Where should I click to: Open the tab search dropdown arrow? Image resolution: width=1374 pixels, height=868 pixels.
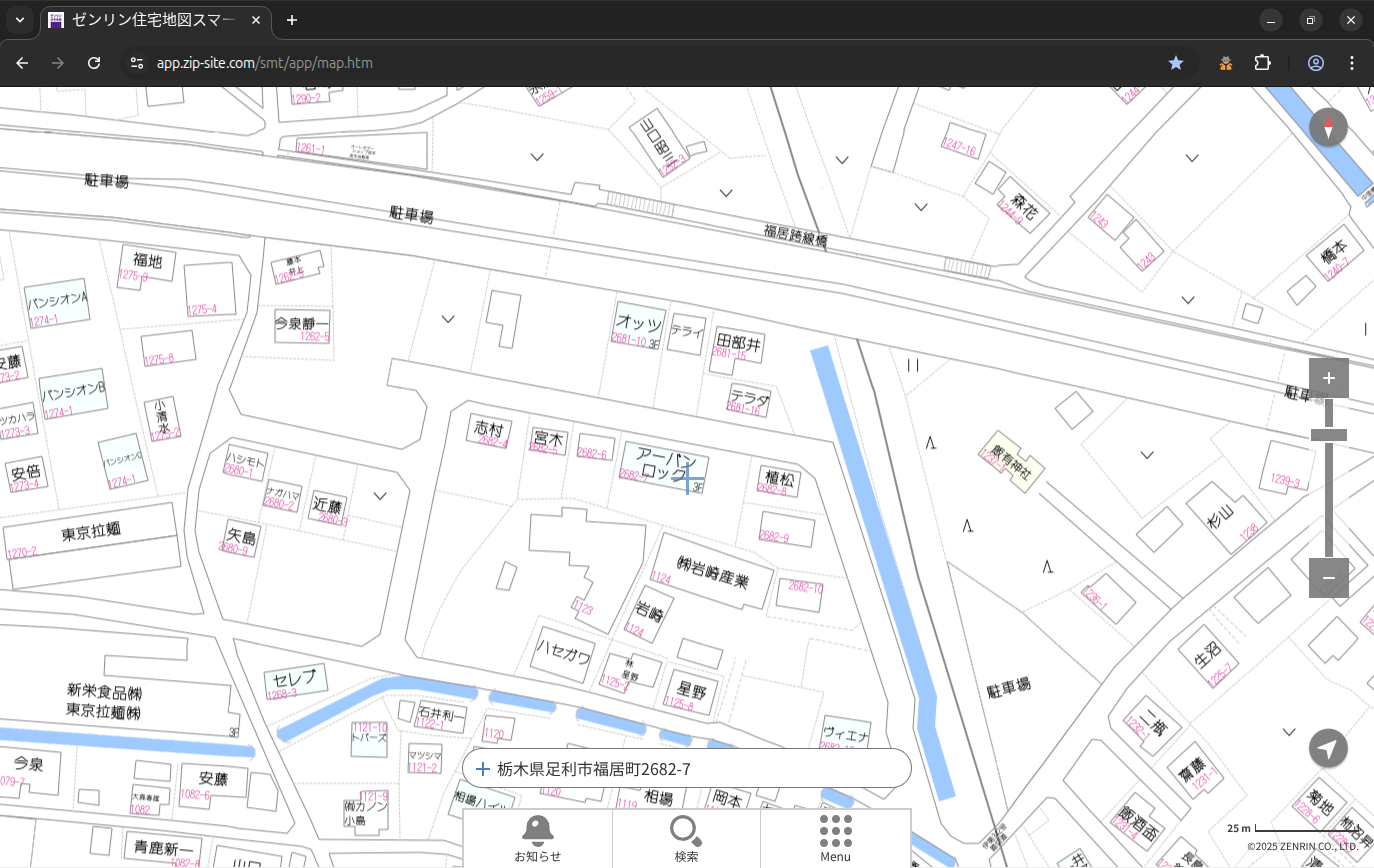click(19, 20)
